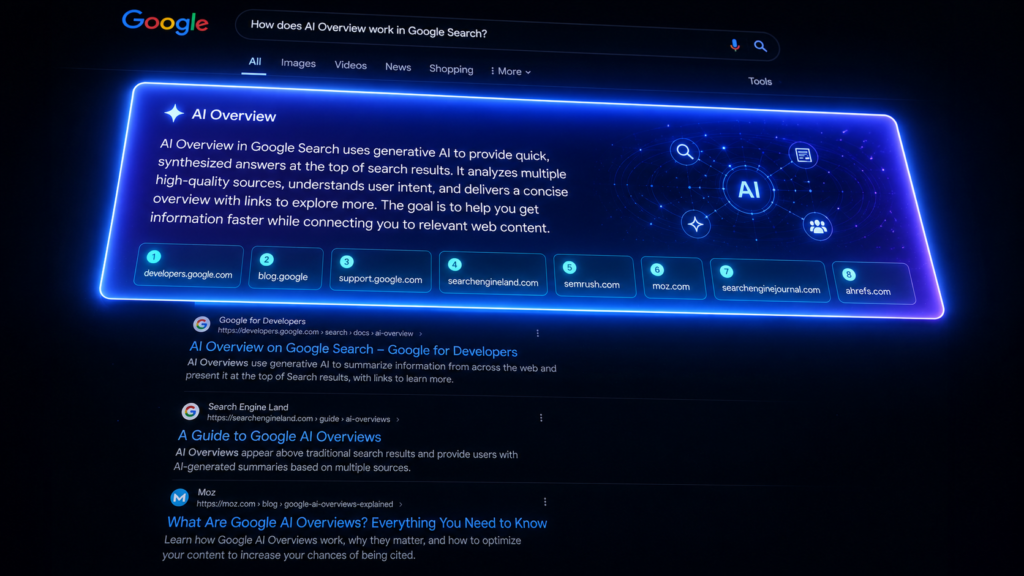Click the search lens node in AI graphic
Image resolution: width=1024 pixels, height=576 pixels.
click(684, 152)
